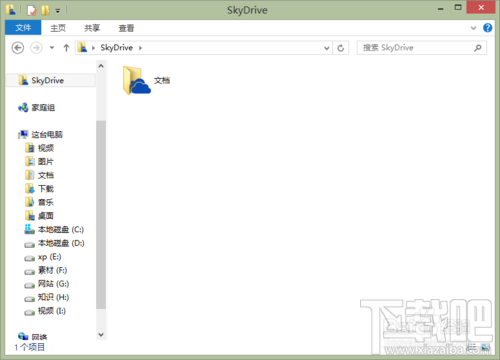Viewport: 500px width, 360px height.
Task: Switch to the 共享 ribbon tab
Action: point(92,28)
